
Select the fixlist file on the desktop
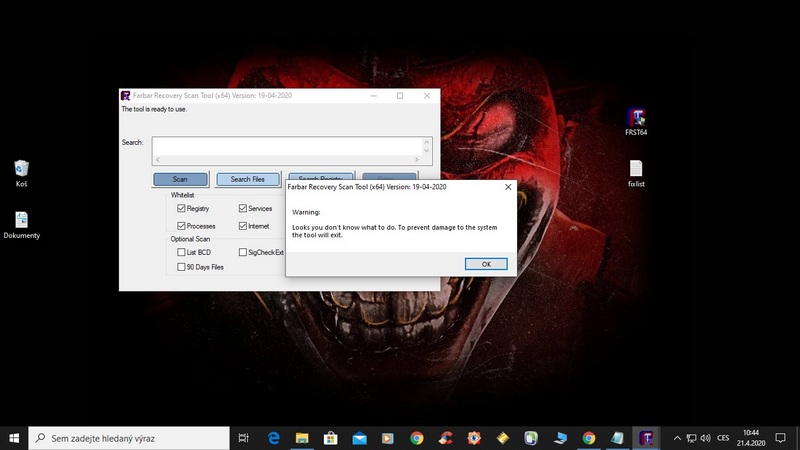[x=636, y=173]
